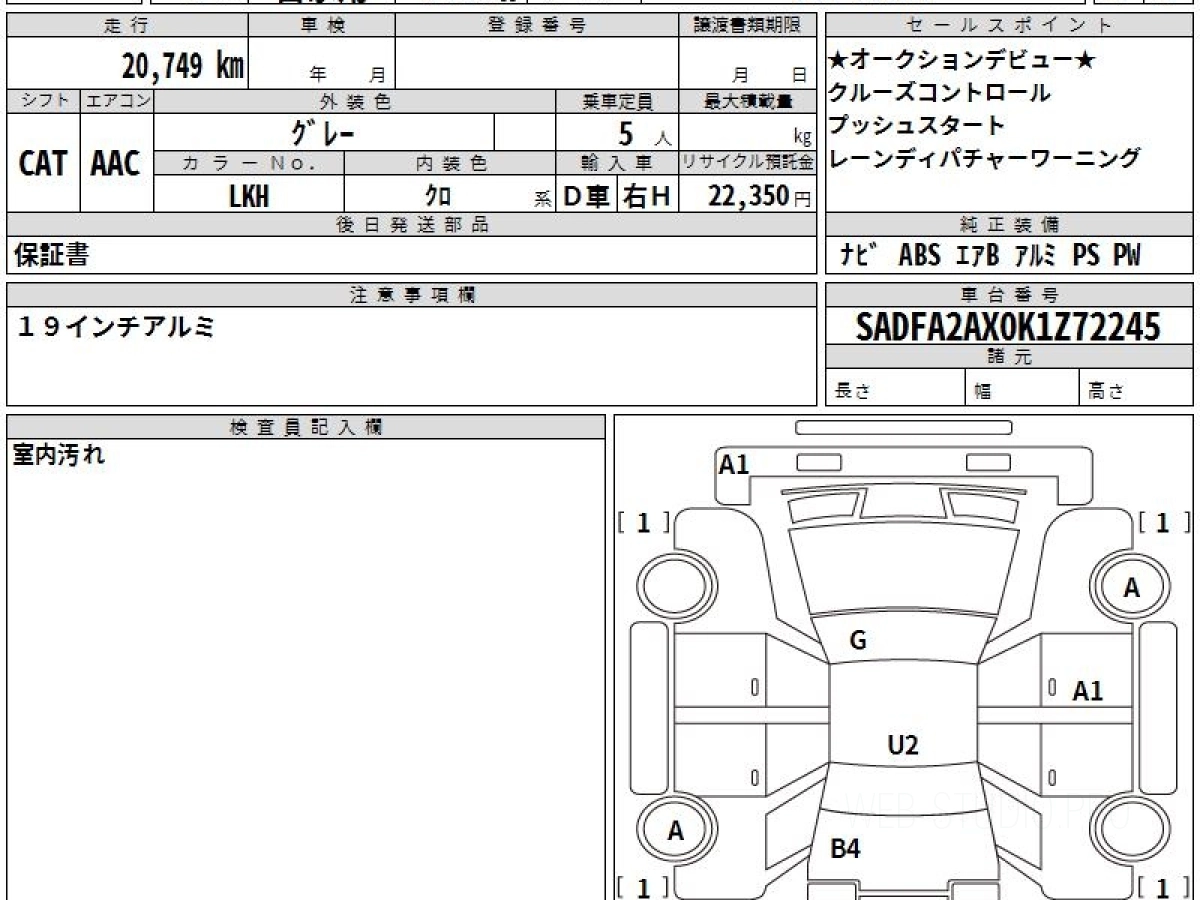The height and width of the screenshot is (900, 1200).
Task: Select the PS equipment item
Action: 1086,256
